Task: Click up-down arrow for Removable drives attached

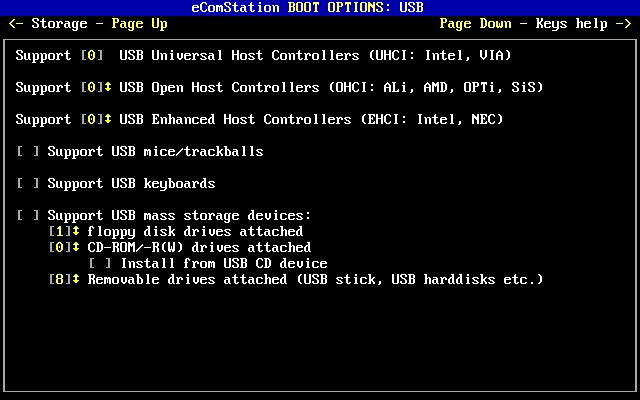Action: click(76, 279)
